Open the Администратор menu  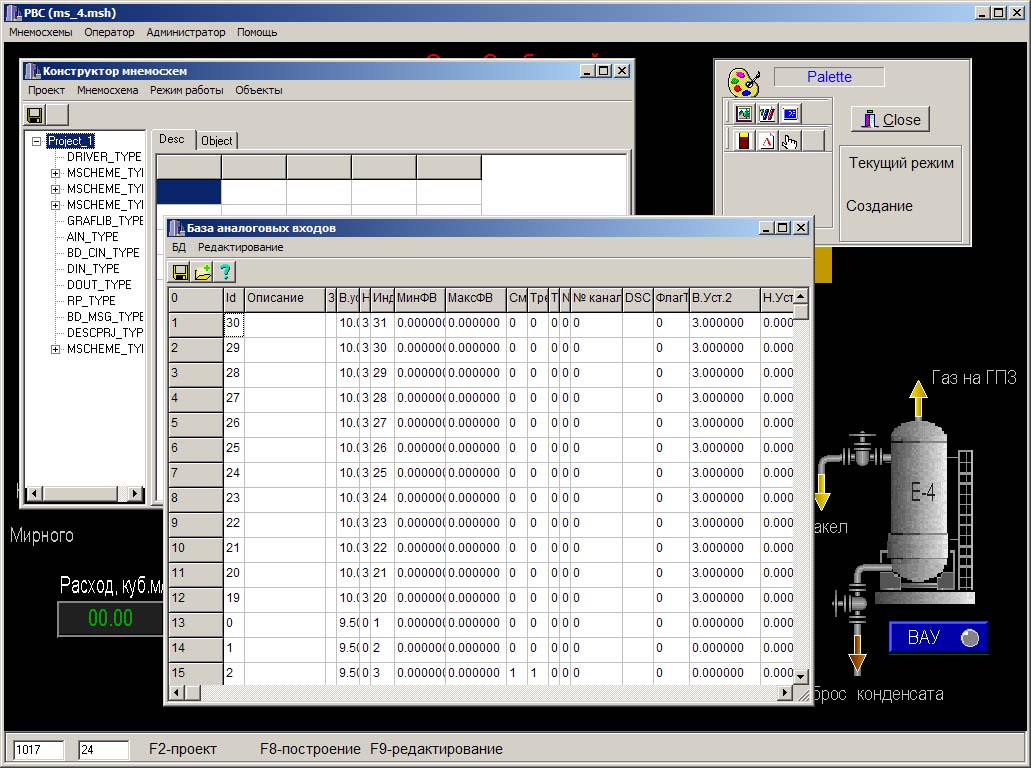tap(185, 32)
